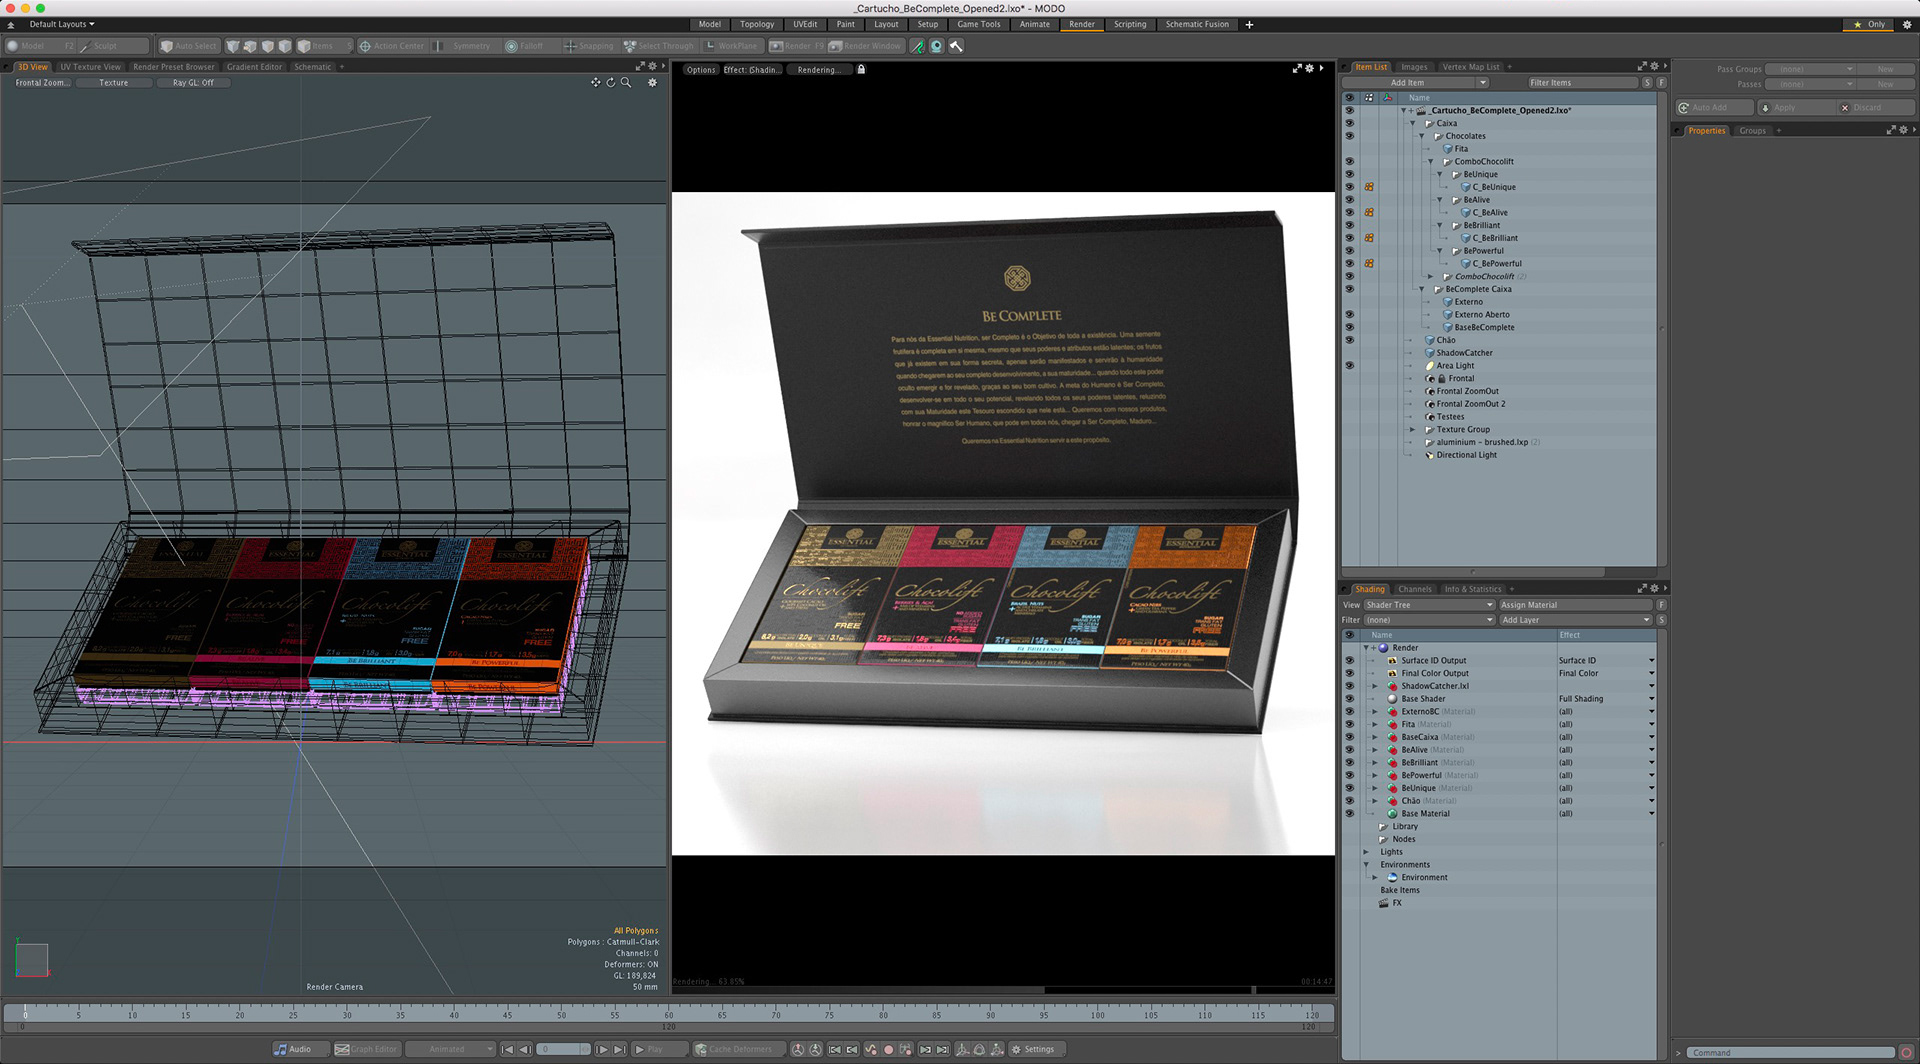Viewport: 1920px width, 1064px height.
Task: Toggle visibility of Chão item
Action: (x=1349, y=340)
